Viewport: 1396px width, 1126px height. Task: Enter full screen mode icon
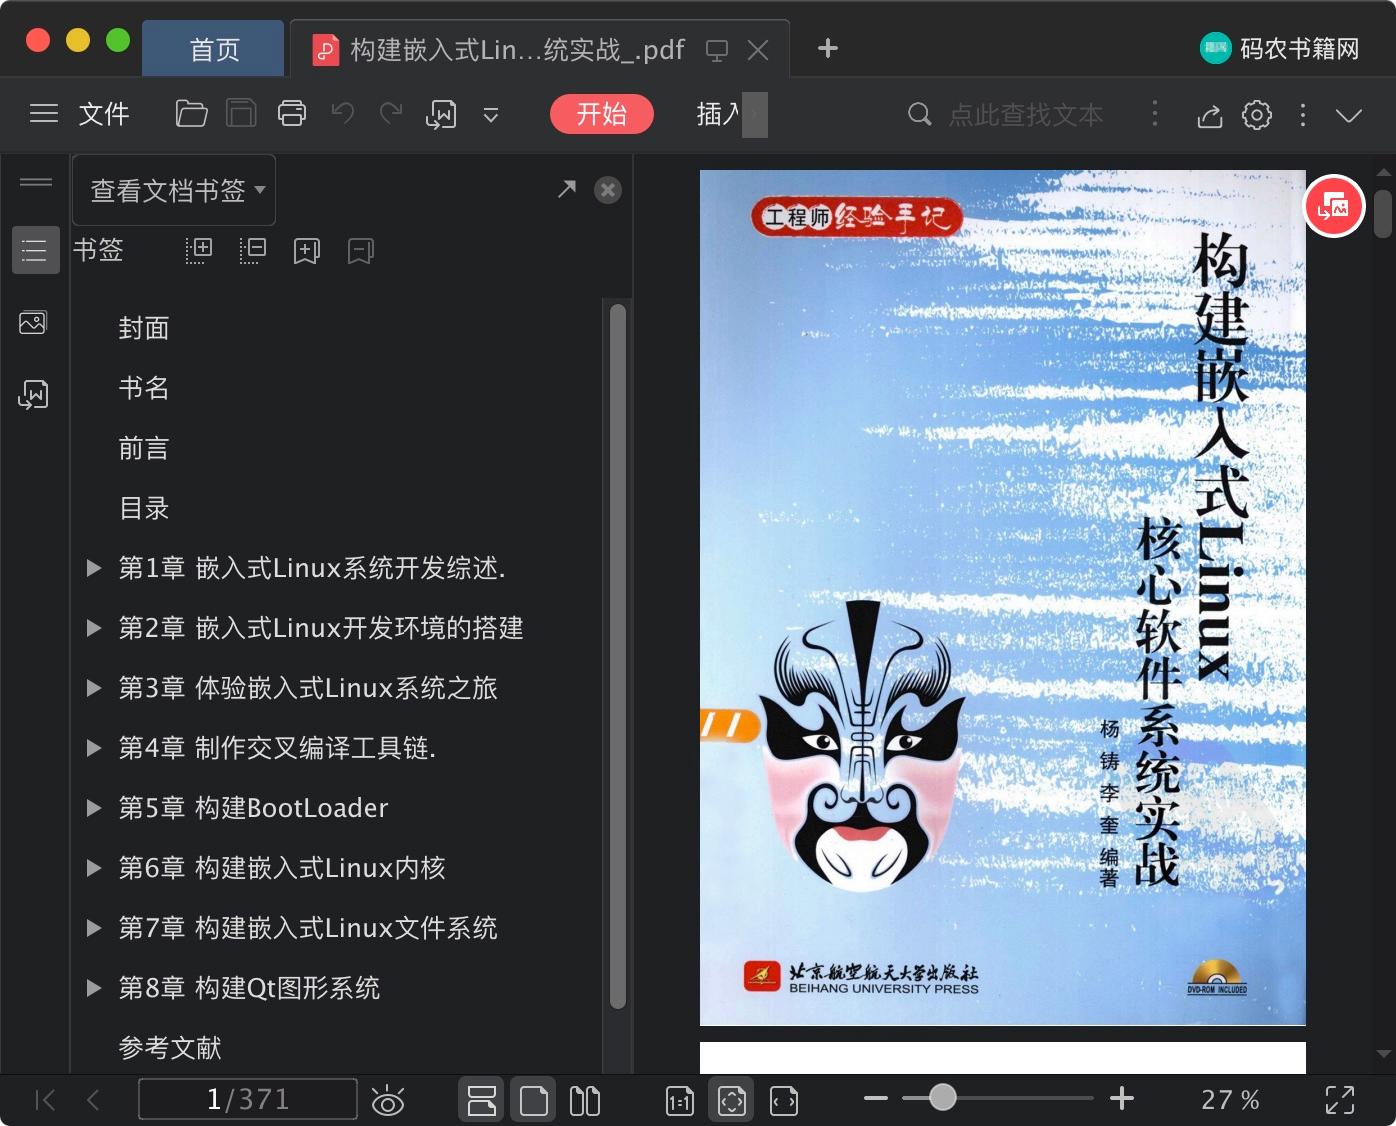[x=1340, y=1100]
